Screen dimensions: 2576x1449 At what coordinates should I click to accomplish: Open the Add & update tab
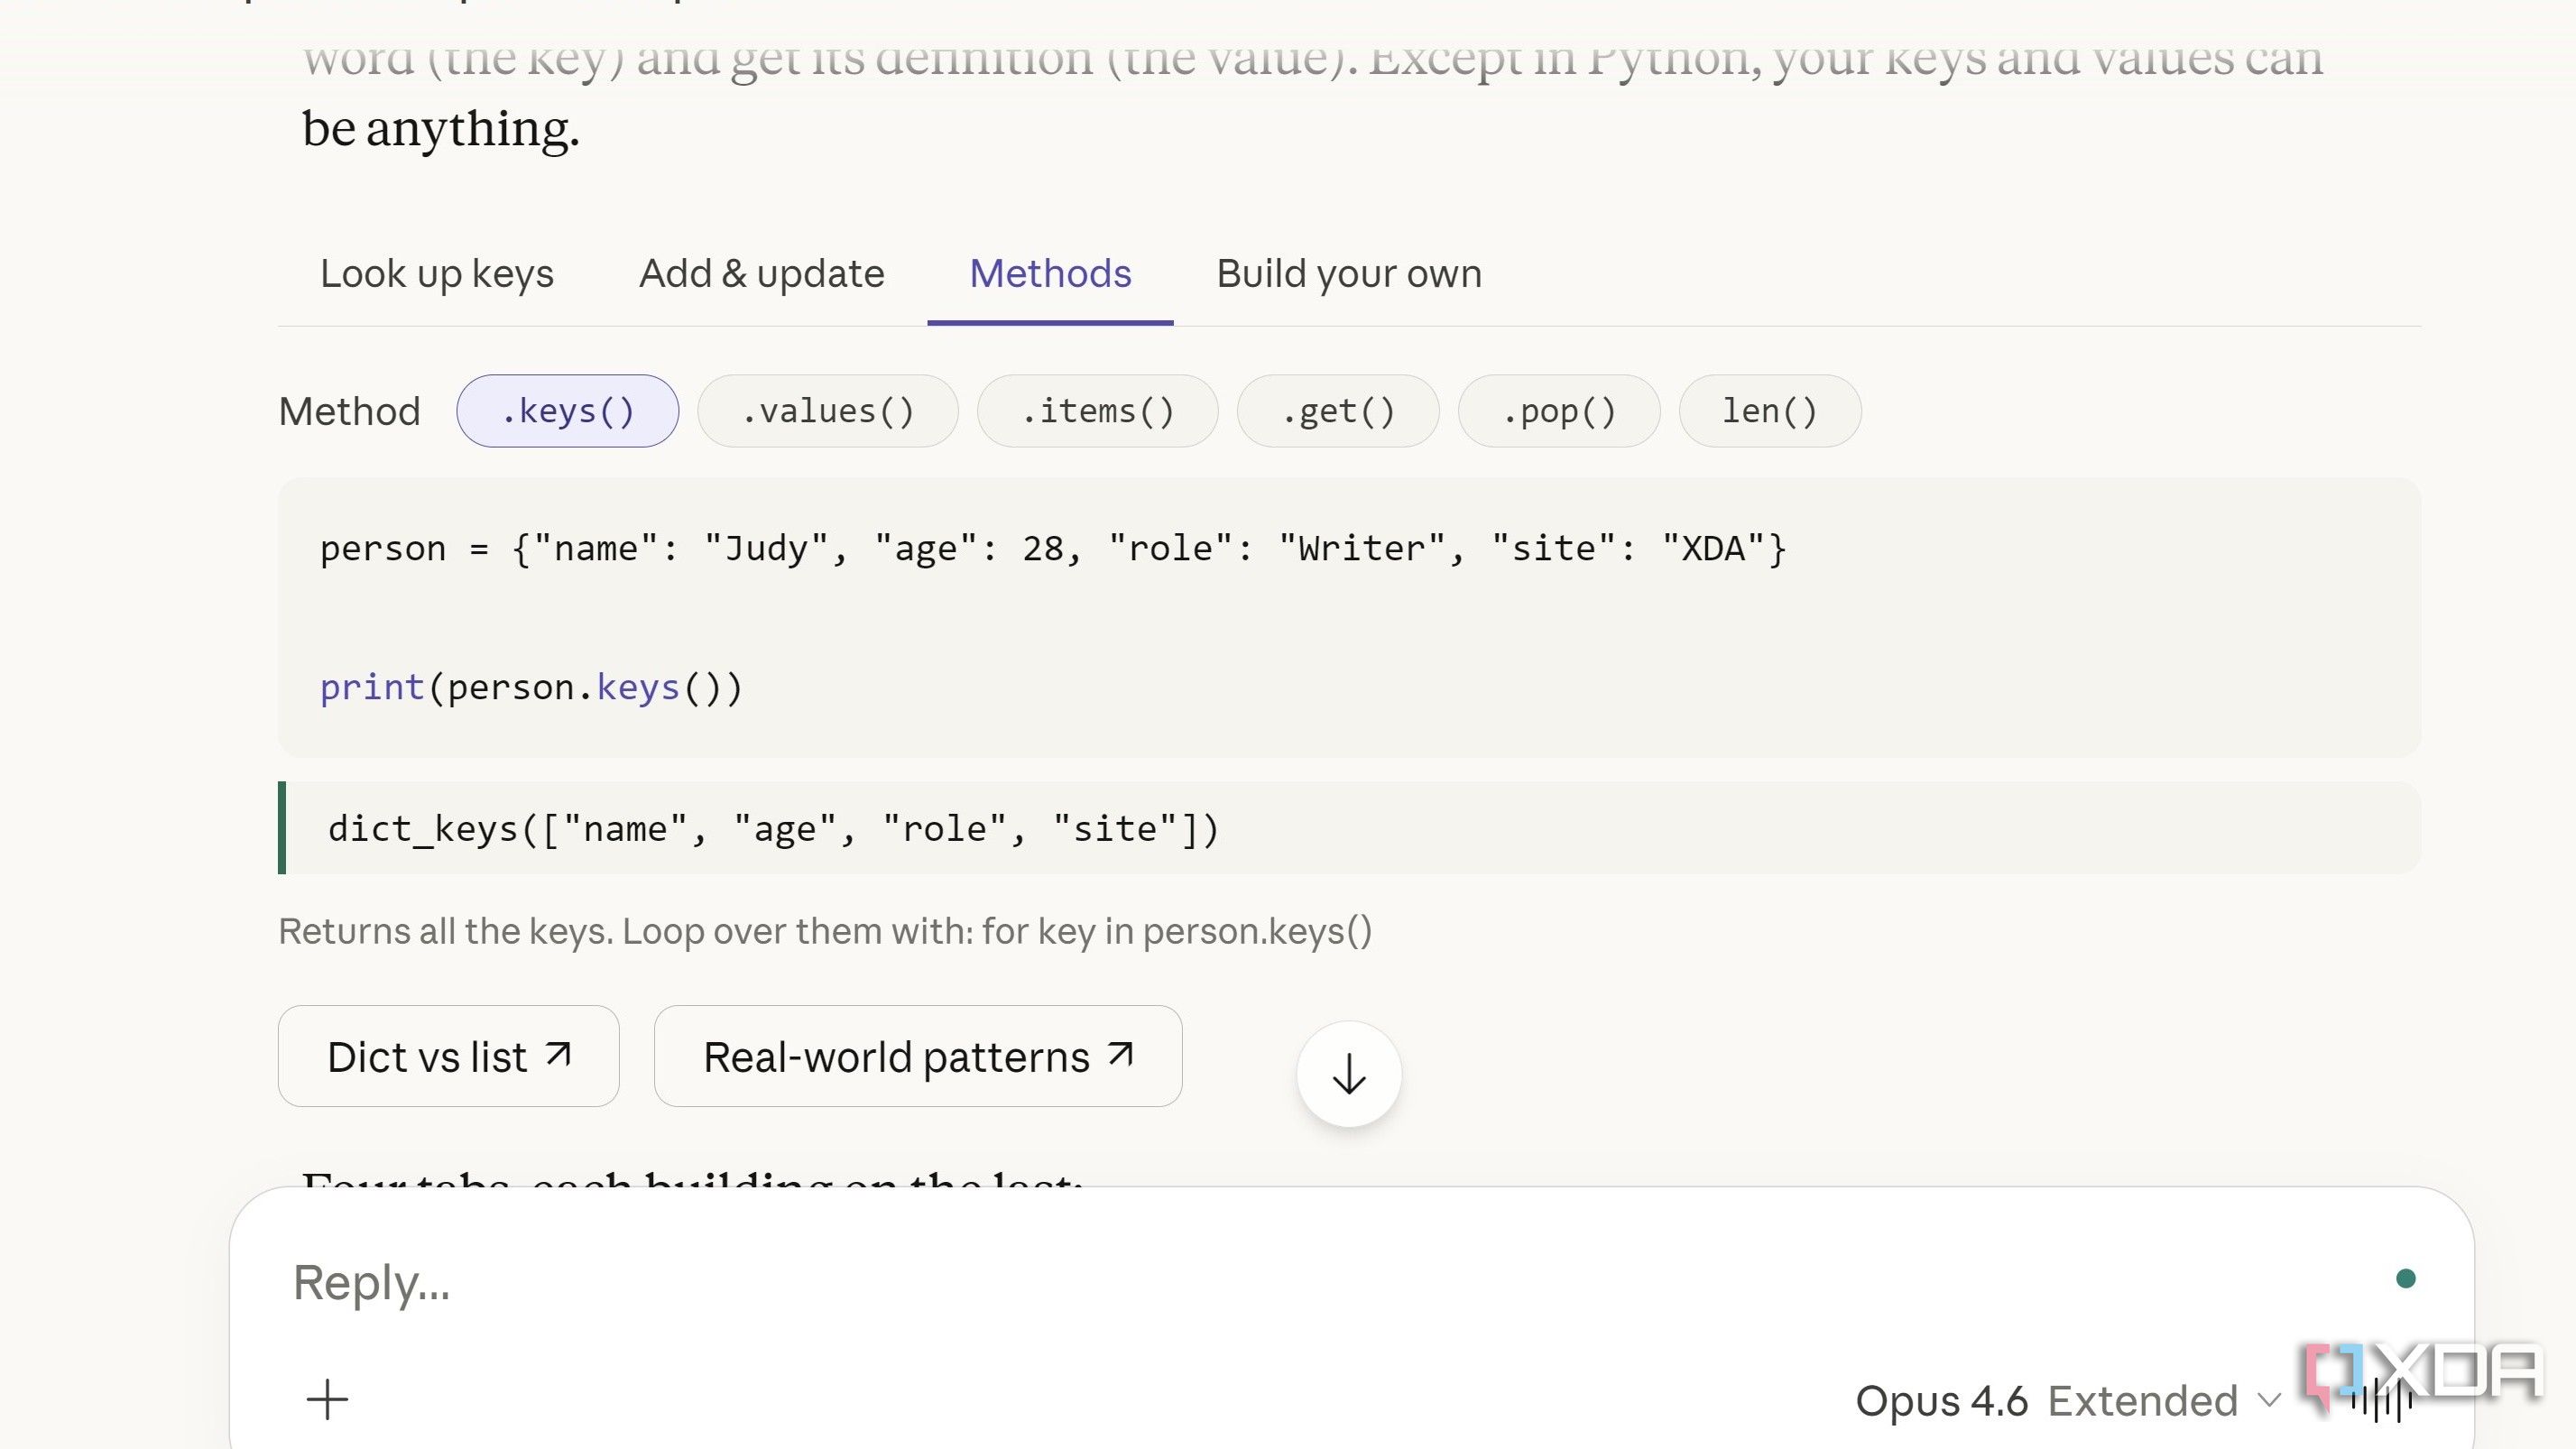click(x=762, y=274)
